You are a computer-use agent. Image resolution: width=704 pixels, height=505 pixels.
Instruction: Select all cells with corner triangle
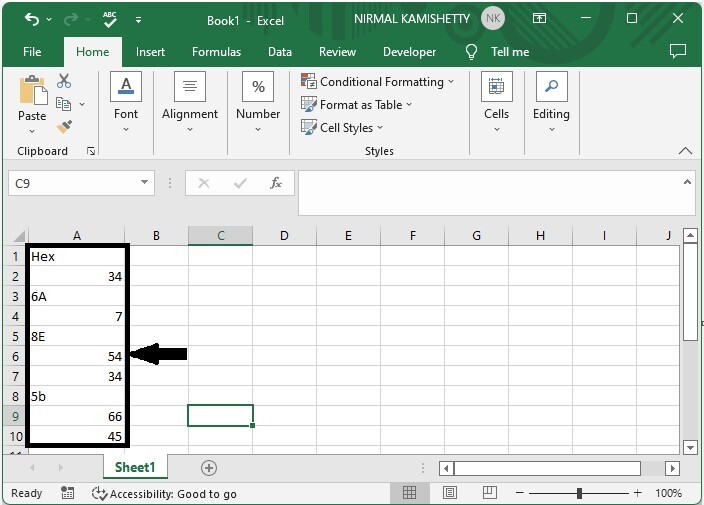[18, 236]
